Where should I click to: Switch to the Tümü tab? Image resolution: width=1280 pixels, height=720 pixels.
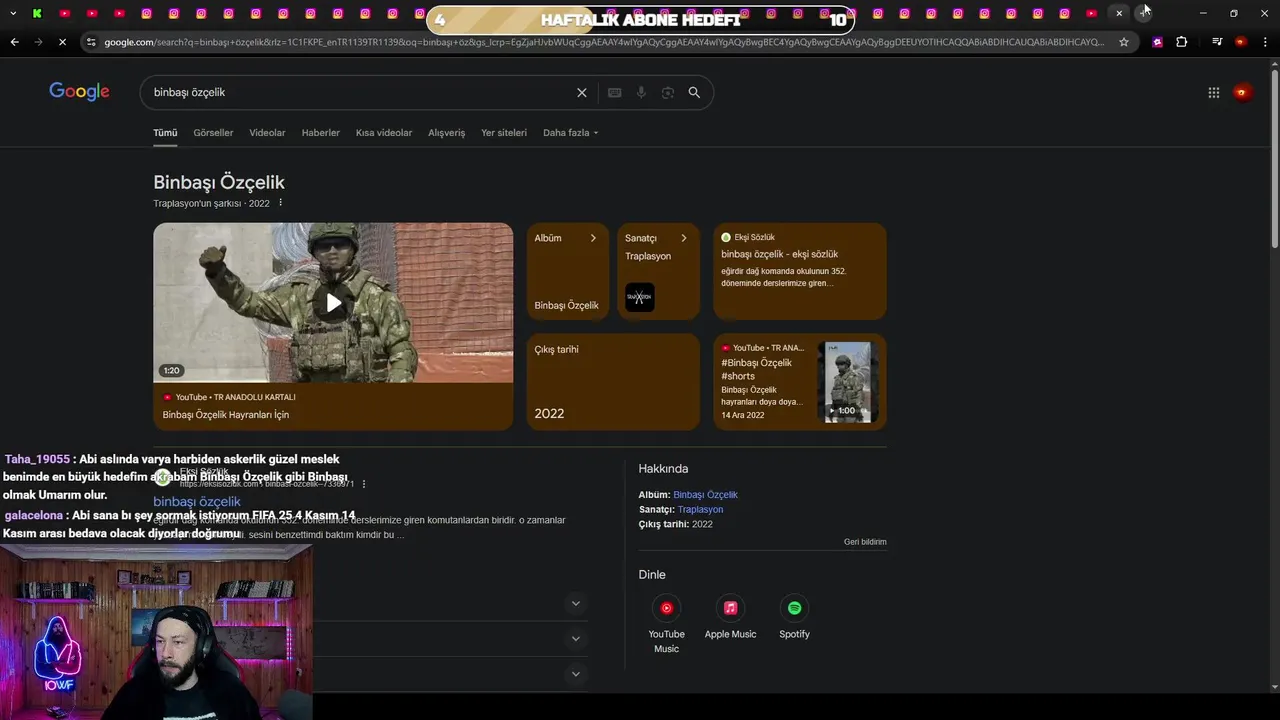click(x=165, y=133)
